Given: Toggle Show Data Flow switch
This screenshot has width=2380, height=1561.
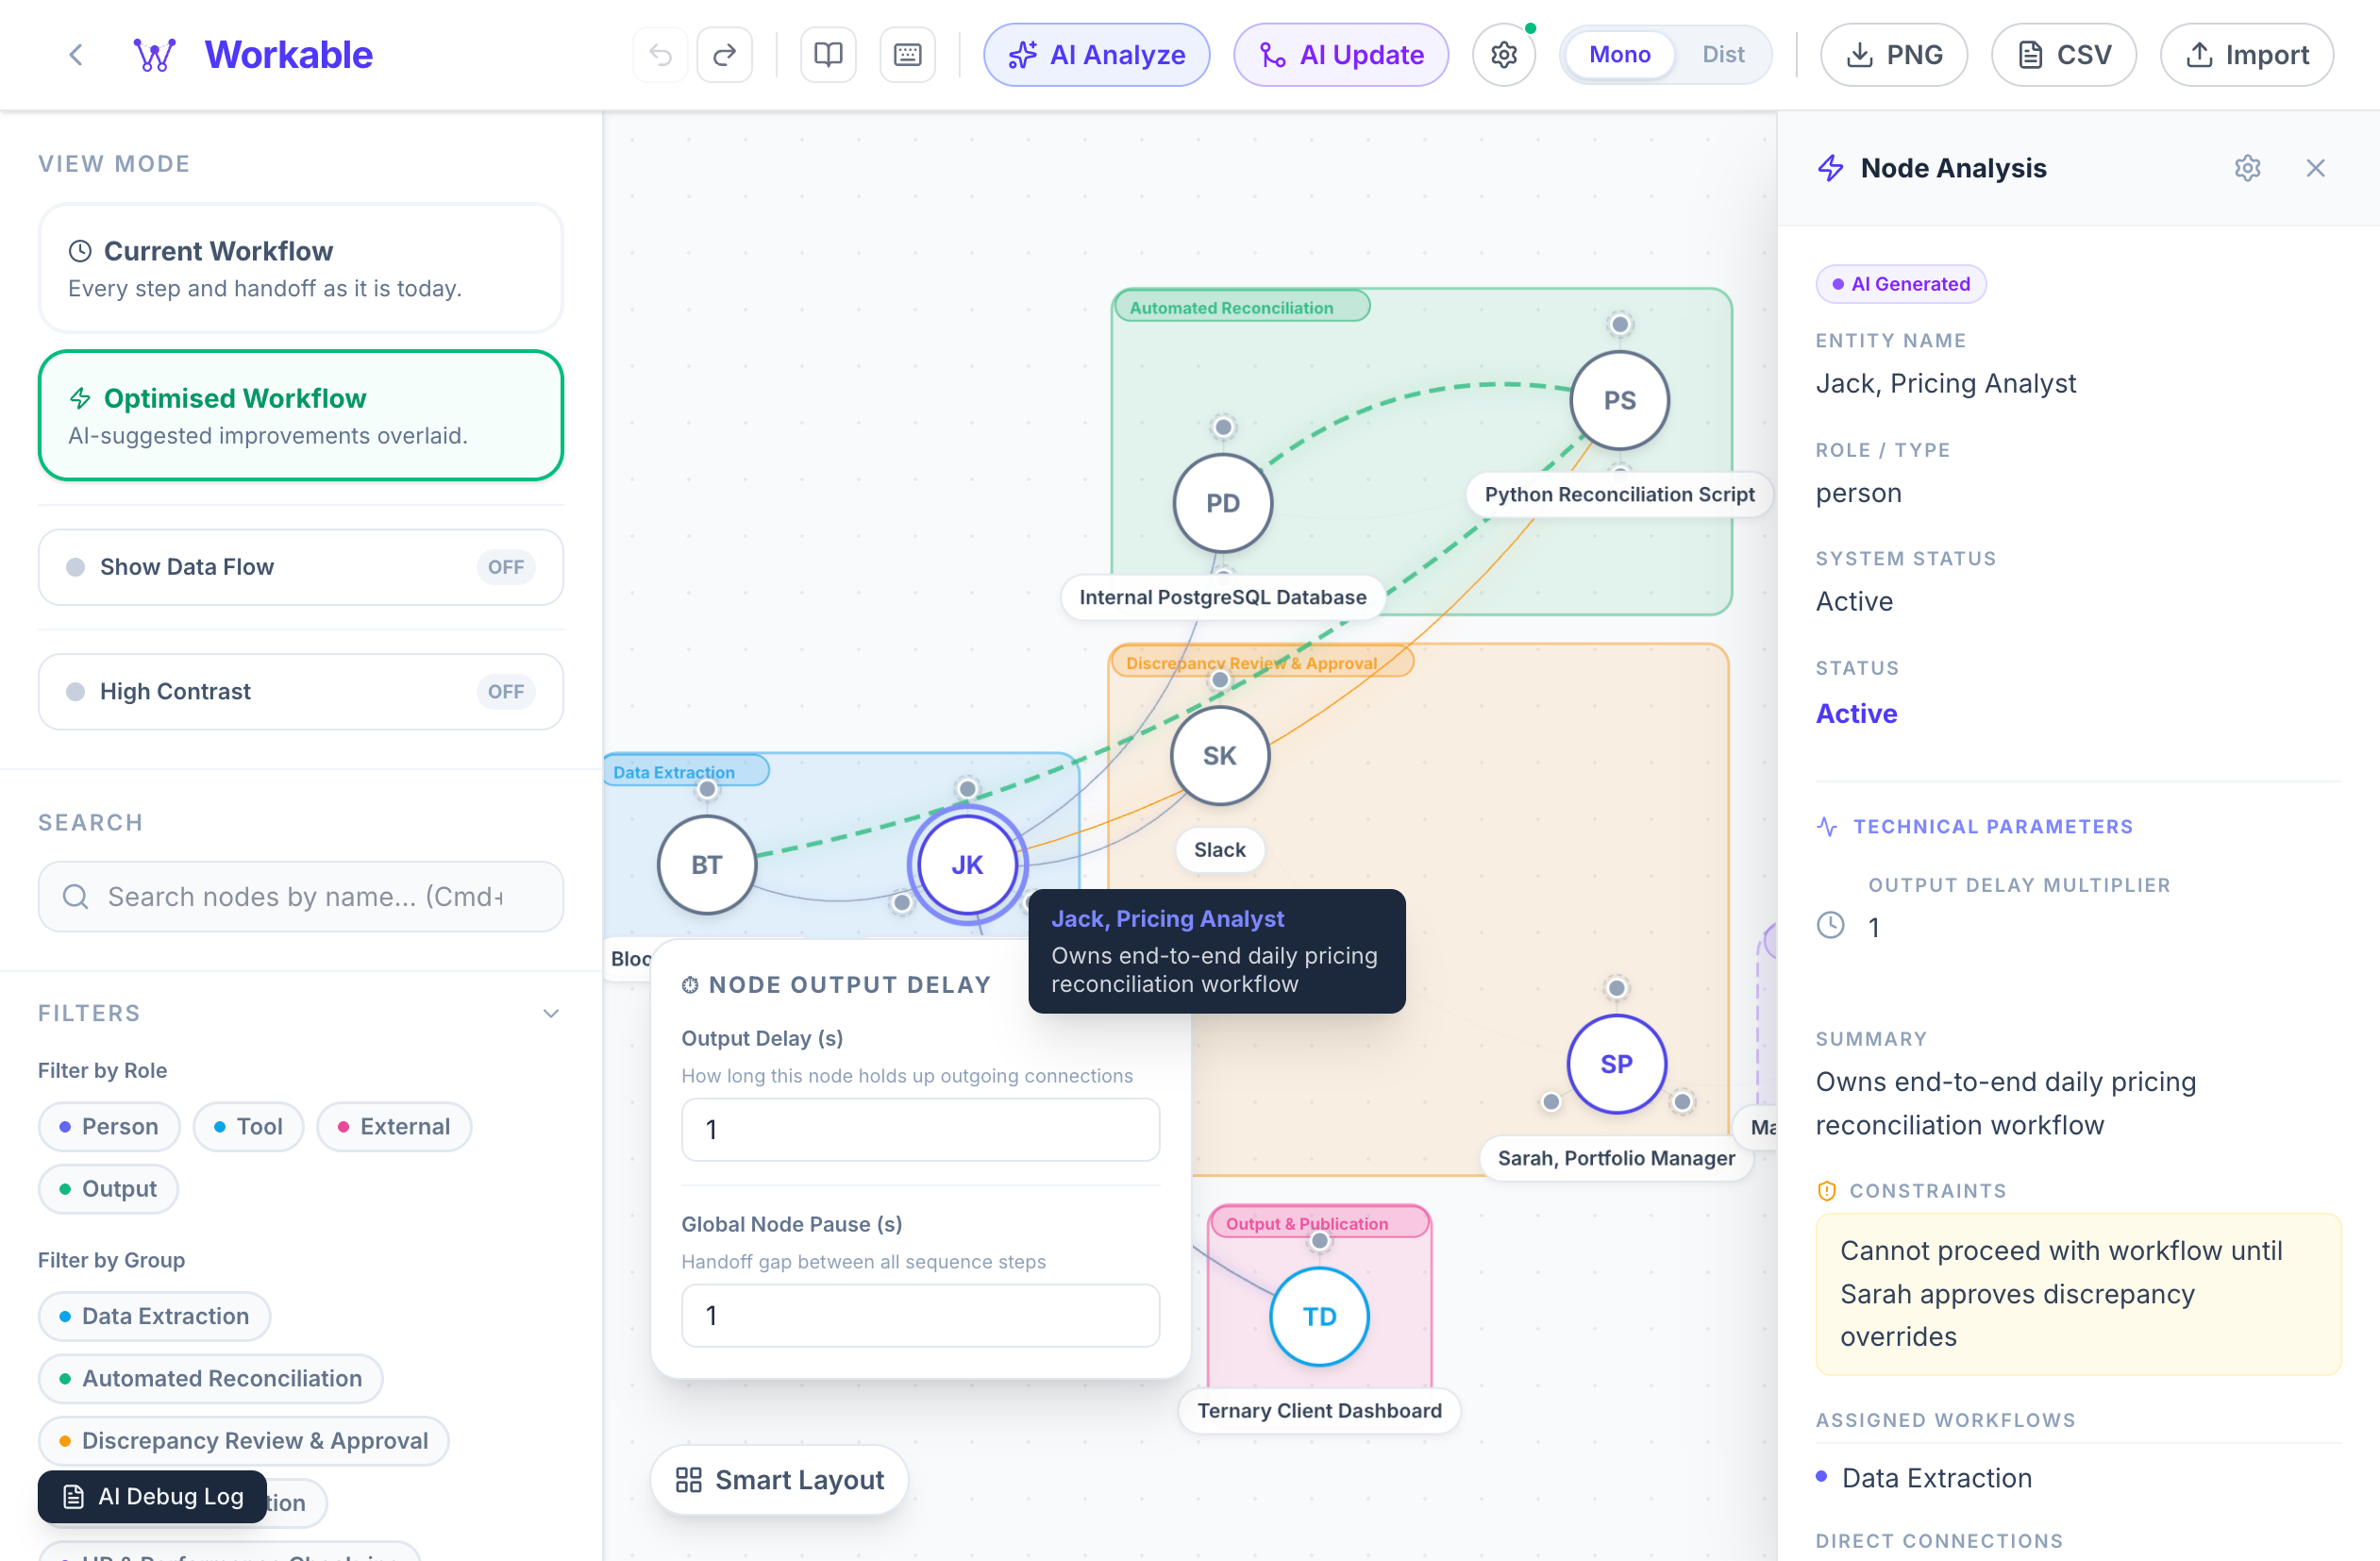Looking at the screenshot, I should coord(505,567).
